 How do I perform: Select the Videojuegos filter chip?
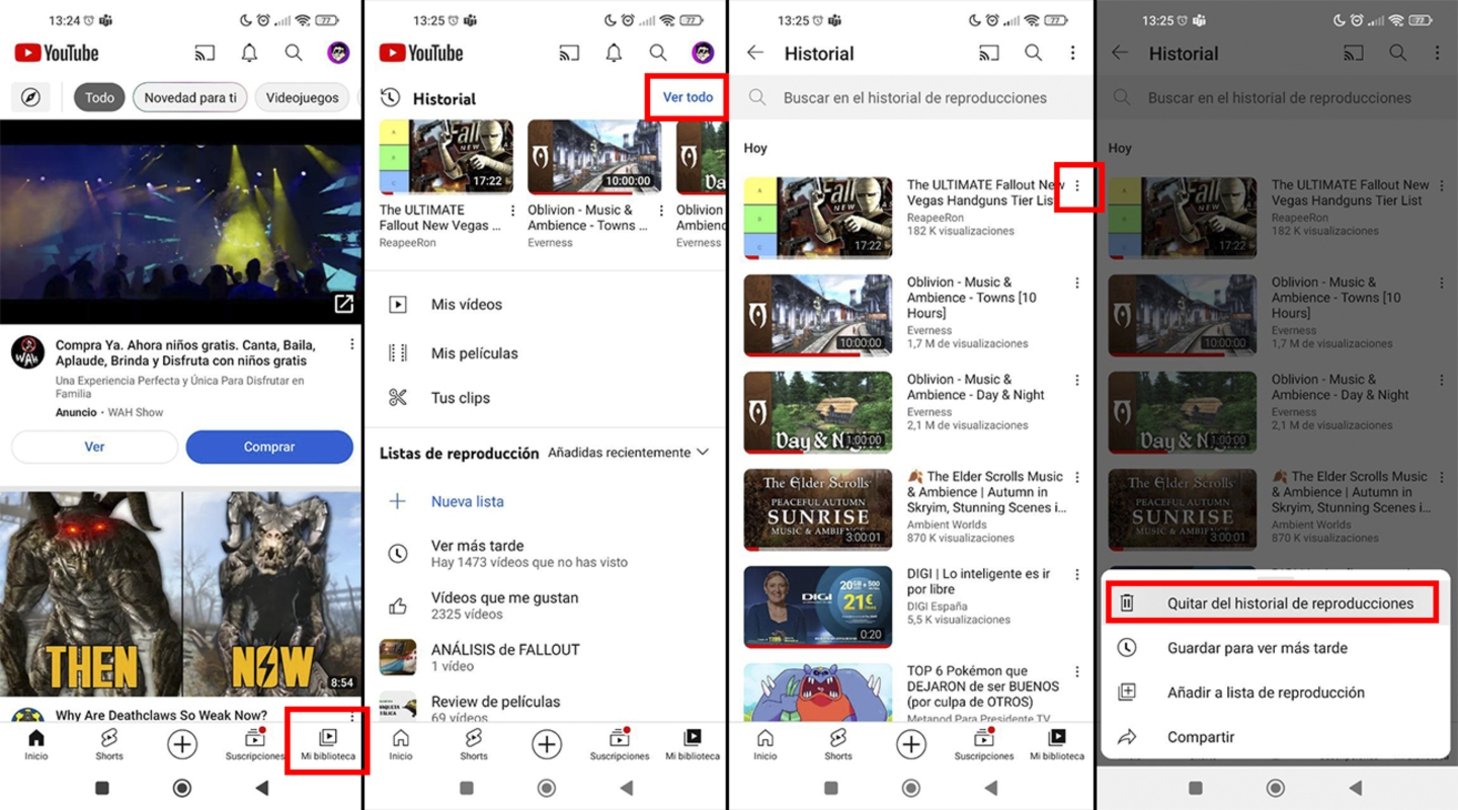[x=303, y=98]
